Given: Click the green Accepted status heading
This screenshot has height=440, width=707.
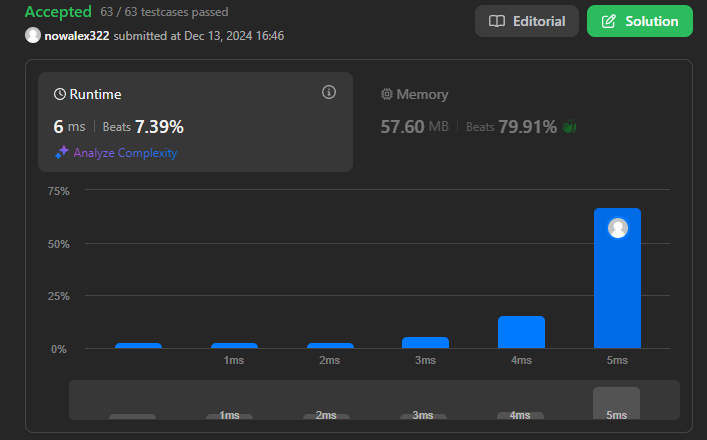Looking at the screenshot, I should (x=59, y=12).
